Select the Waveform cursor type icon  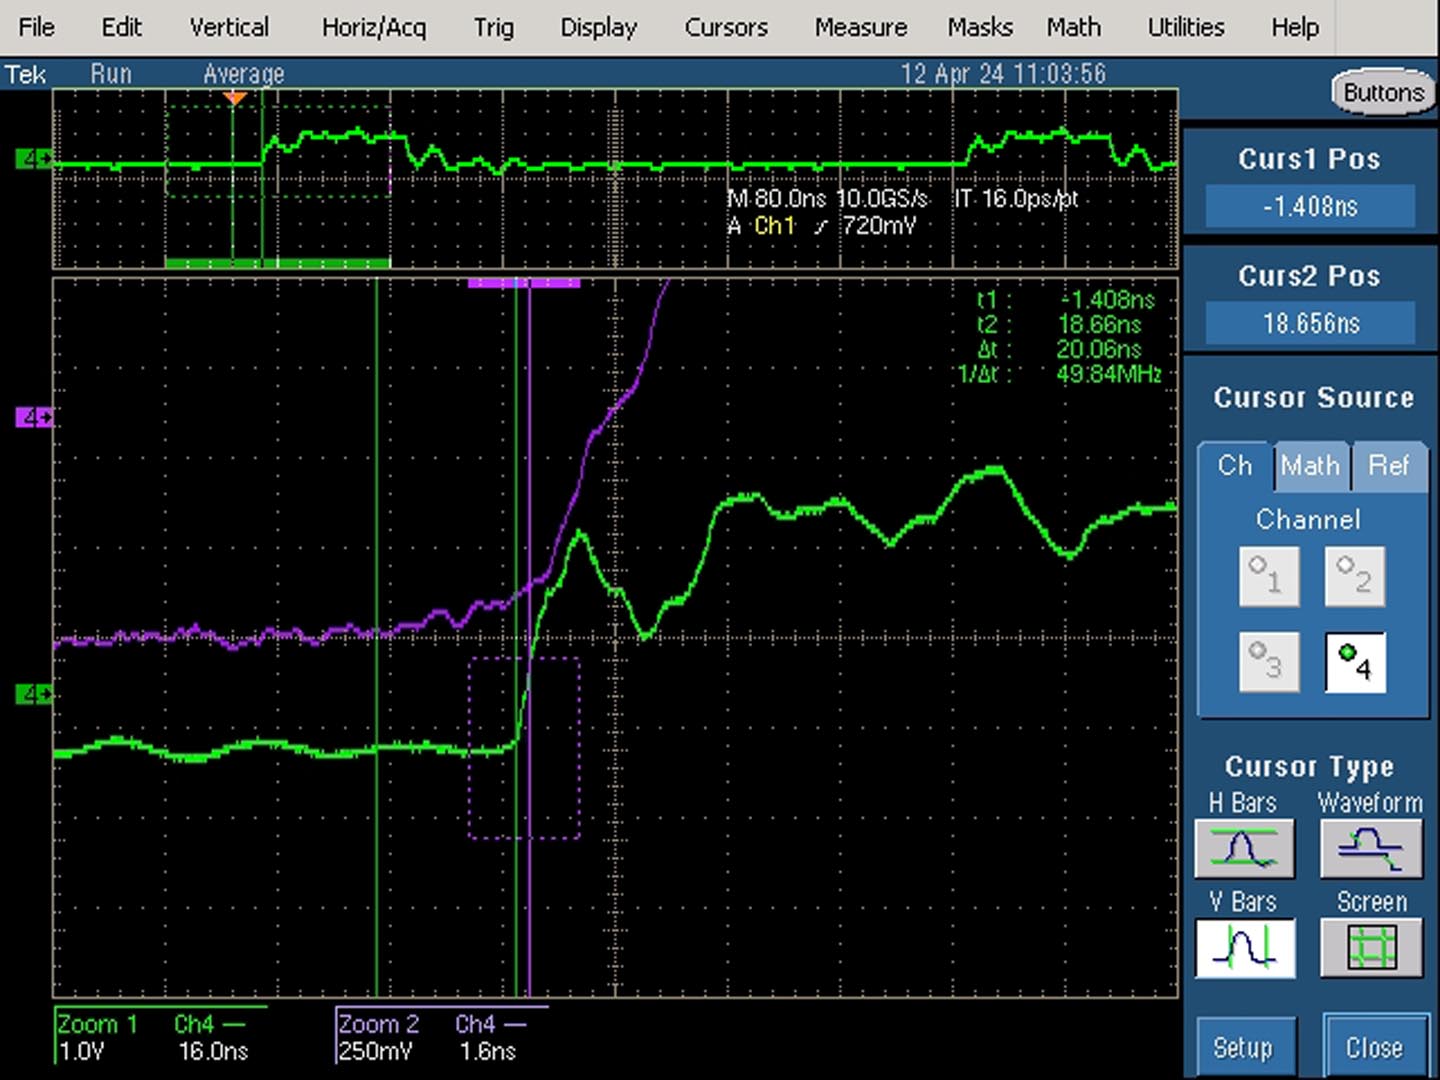pyautogui.click(x=1371, y=848)
